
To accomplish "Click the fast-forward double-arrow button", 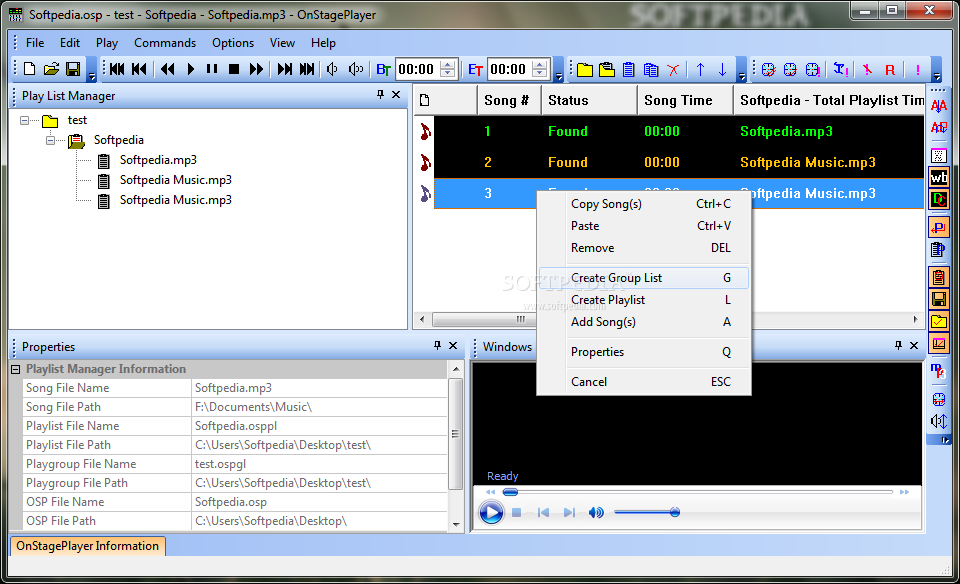I will click(x=257, y=69).
